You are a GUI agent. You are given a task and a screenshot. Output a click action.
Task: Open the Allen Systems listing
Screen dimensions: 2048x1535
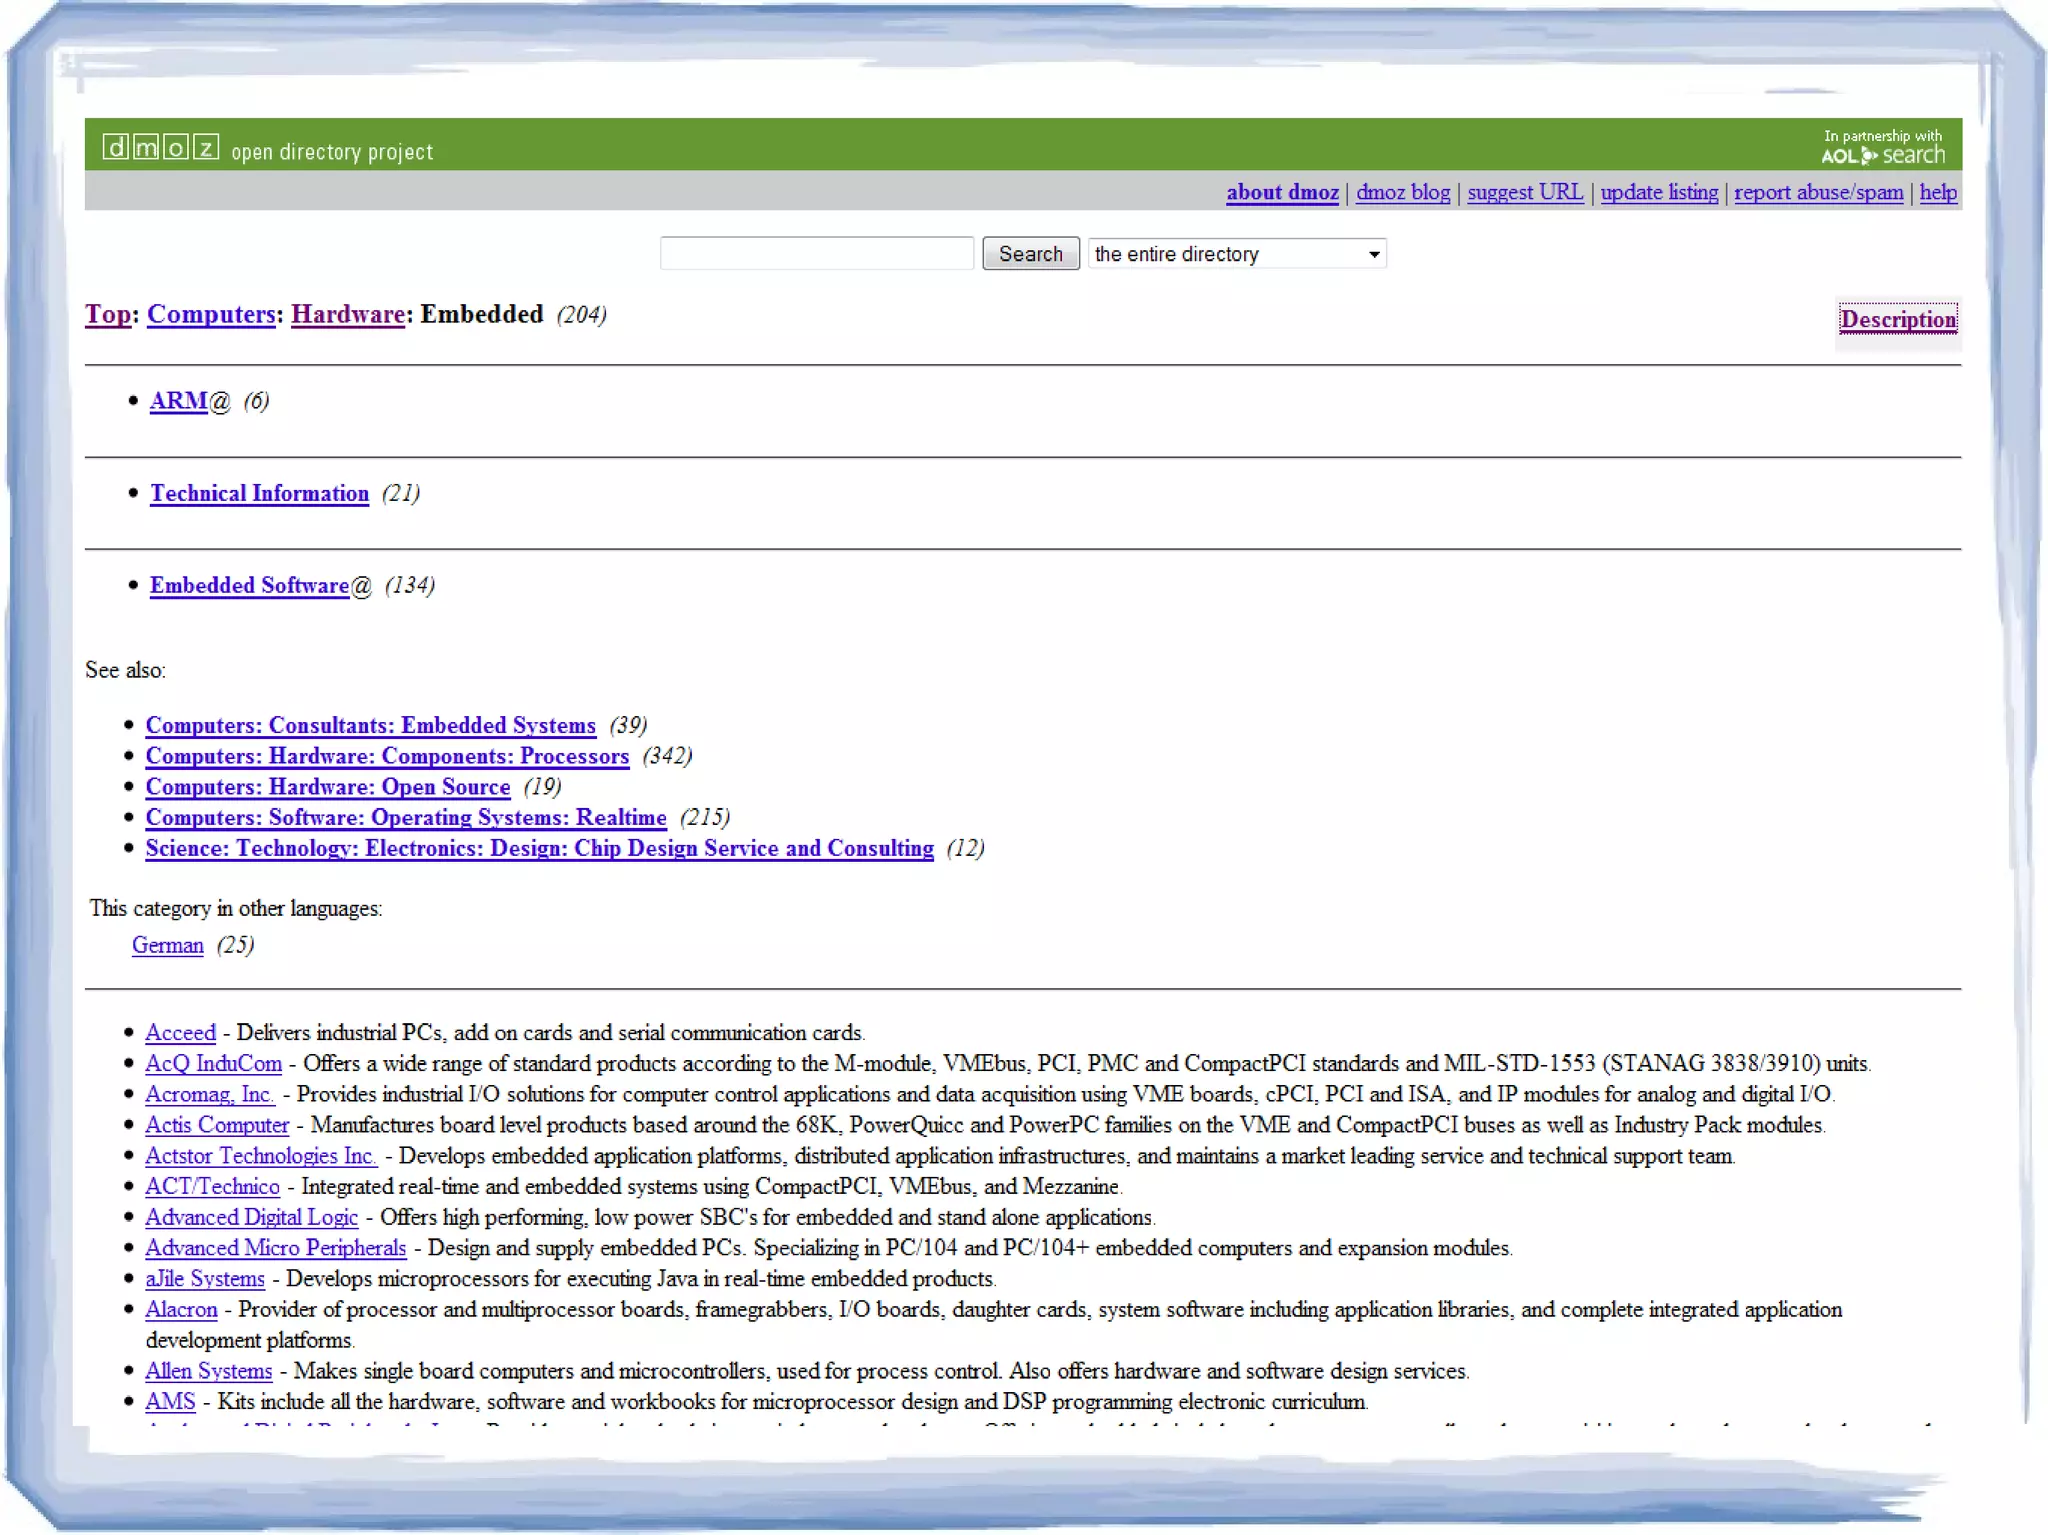click(x=208, y=1371)
